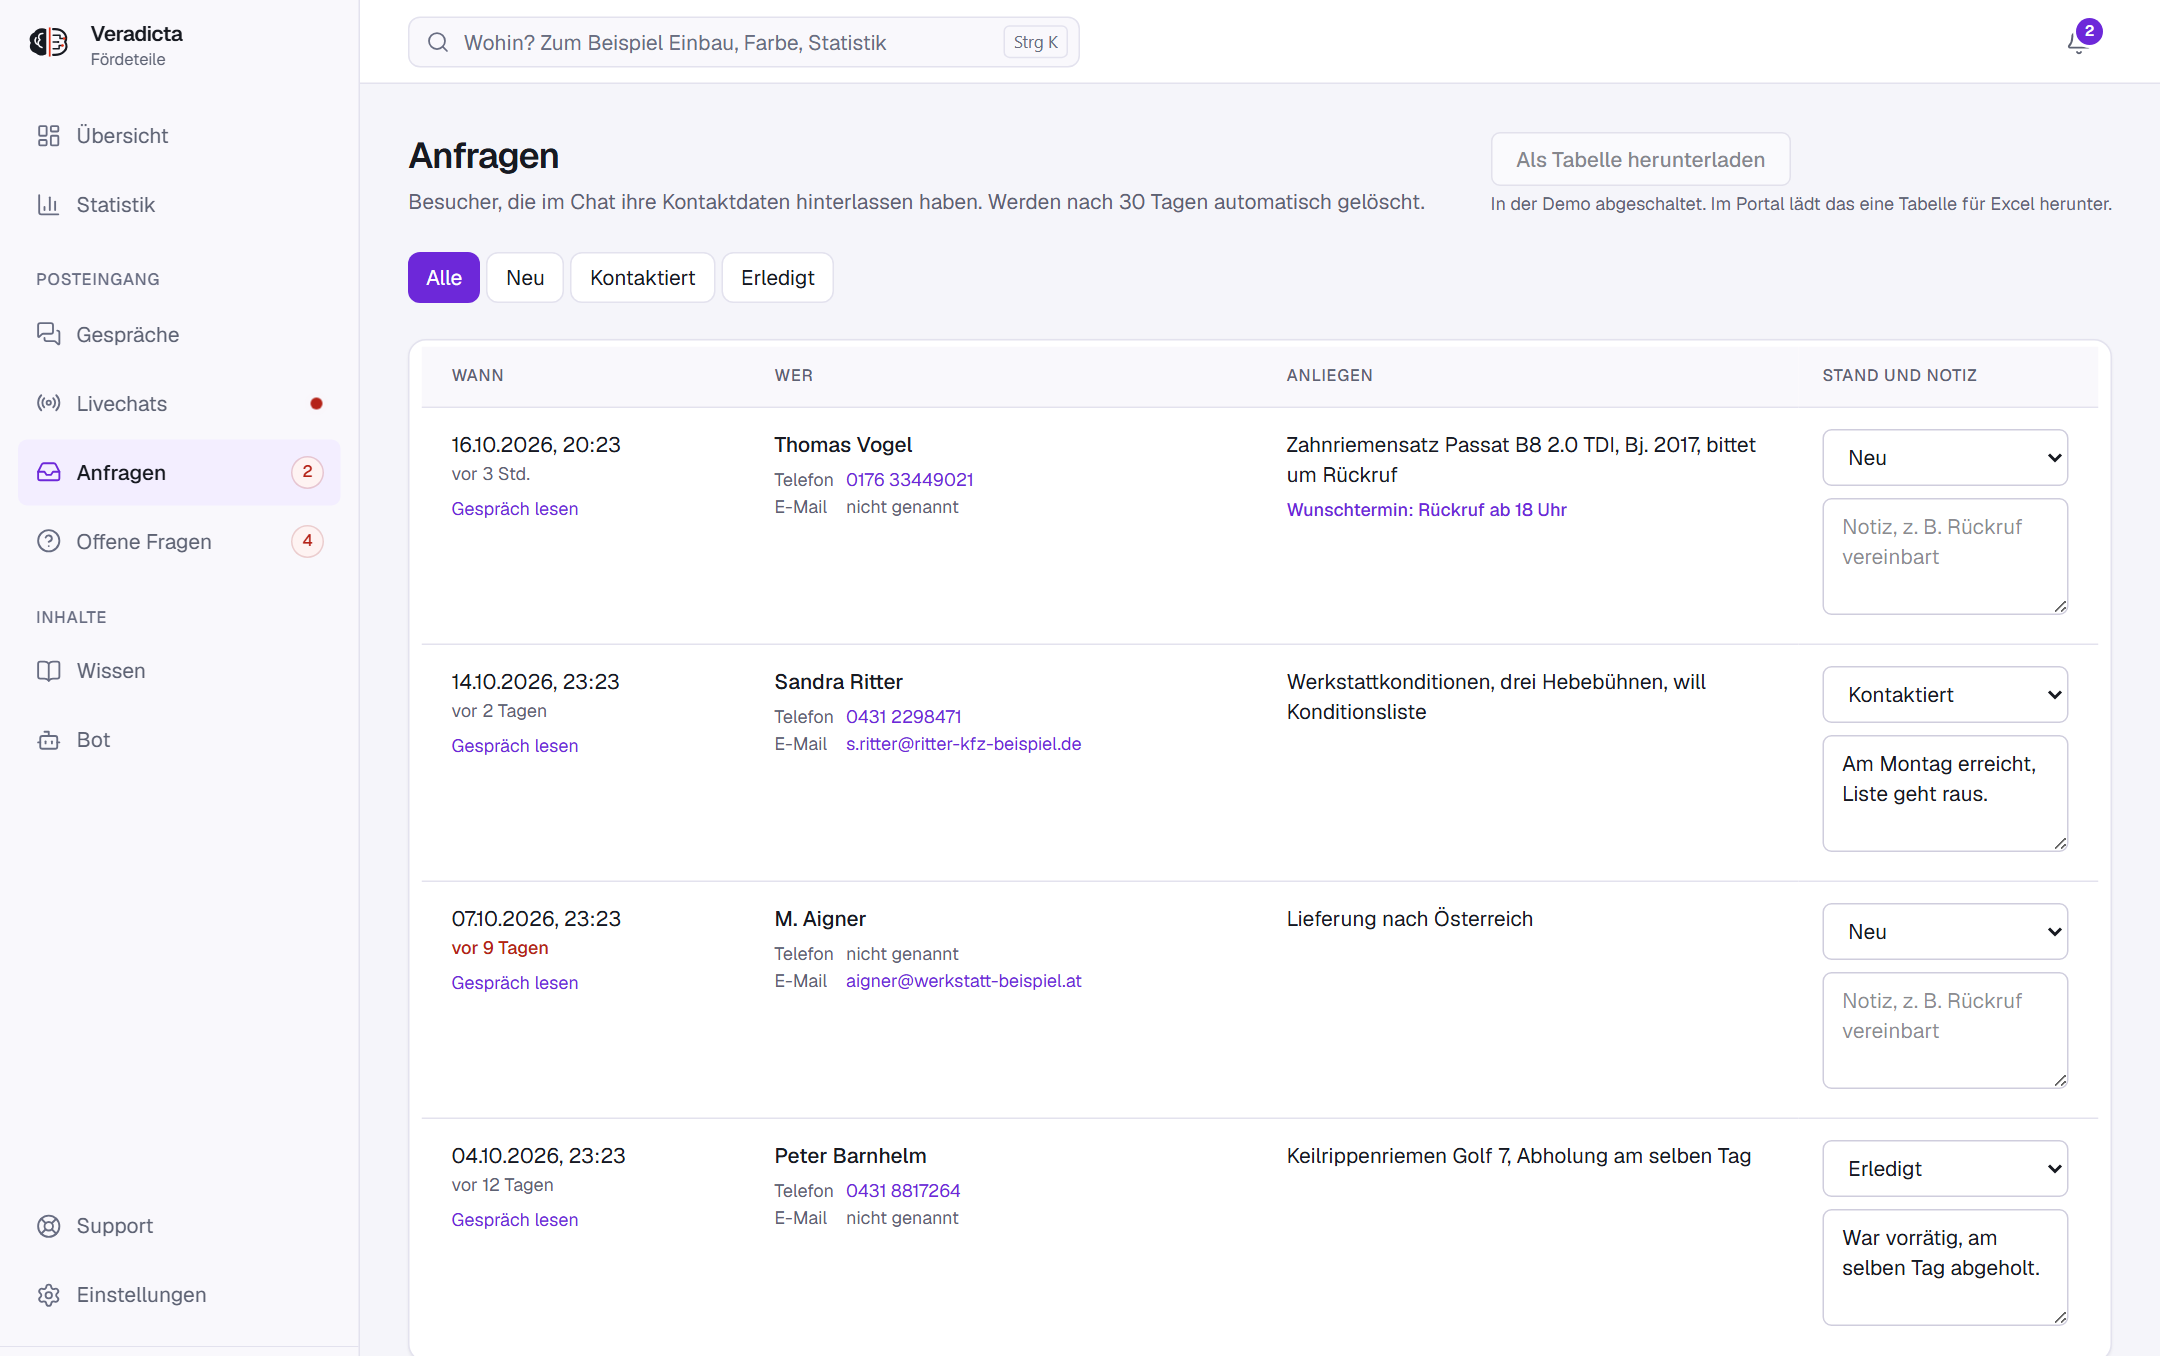Viewport: 2160px width, 1356px height.
Task: Click phone number 0431 8817264
Action: [903, 1191]
